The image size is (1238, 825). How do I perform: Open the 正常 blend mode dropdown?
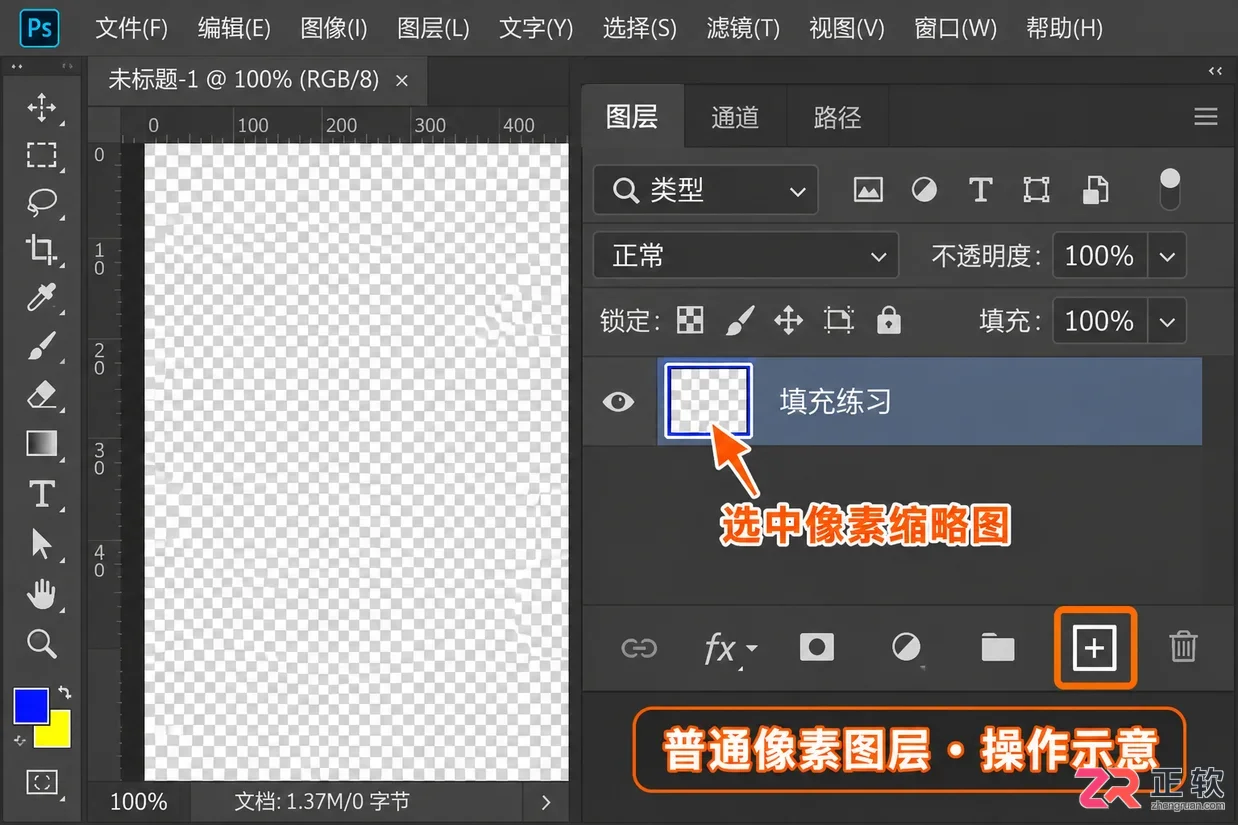coord(746,256)
